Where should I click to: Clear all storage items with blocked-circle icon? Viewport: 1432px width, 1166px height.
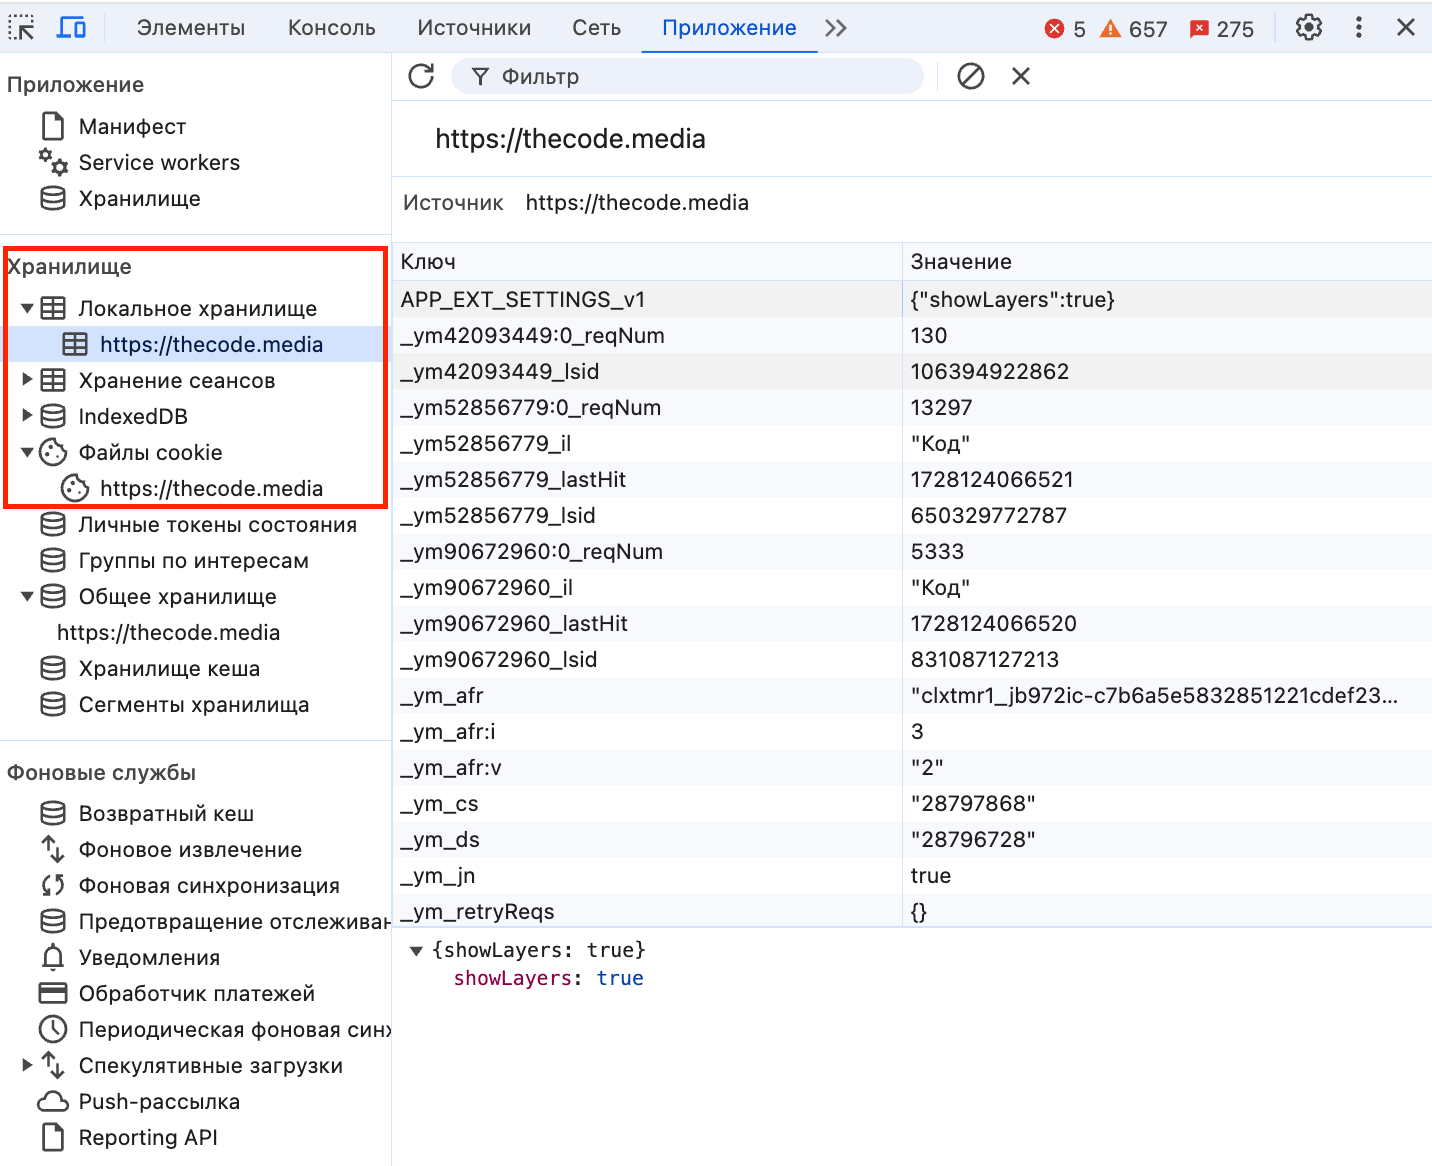coord(969,76)
